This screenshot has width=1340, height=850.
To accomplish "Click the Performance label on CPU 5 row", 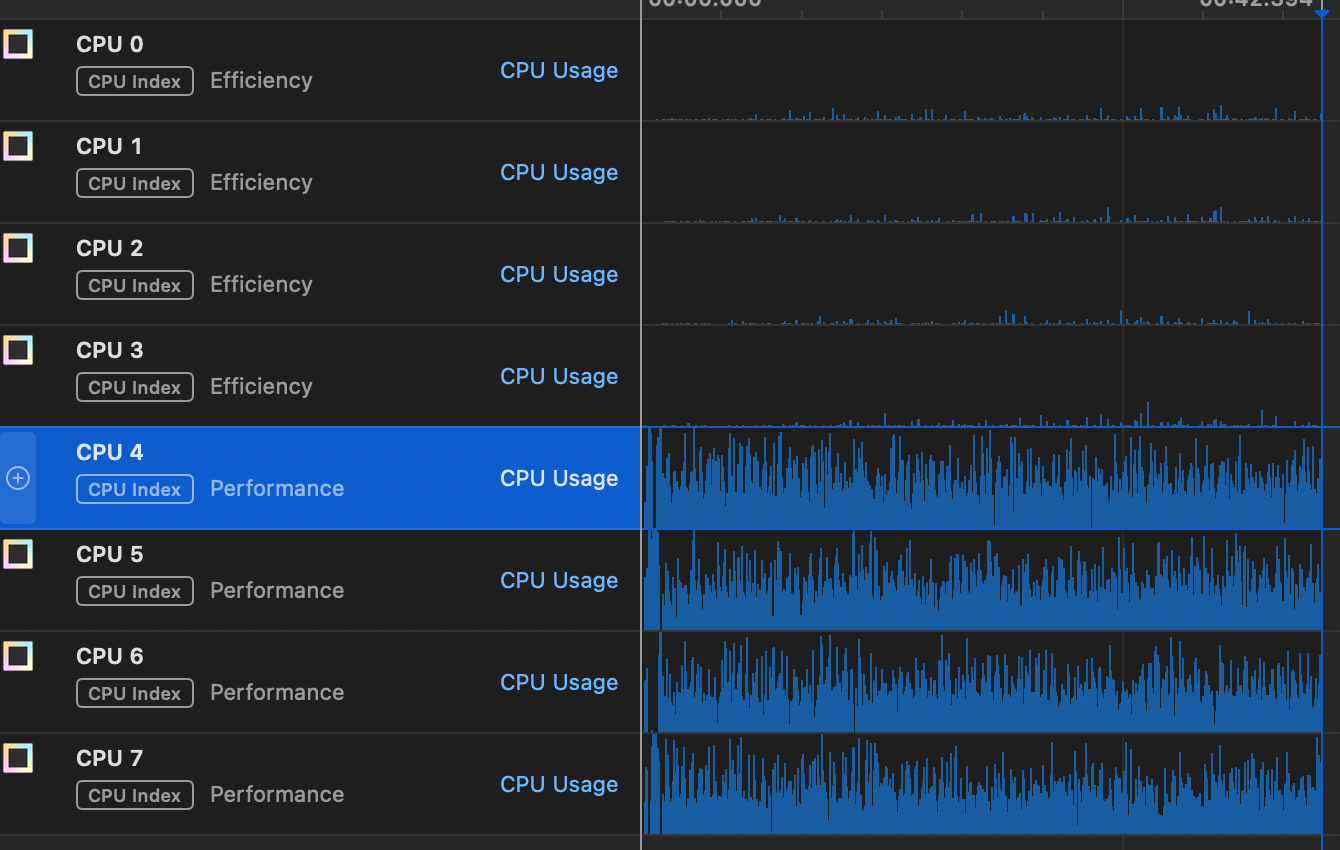I will (x=277, y=591).
